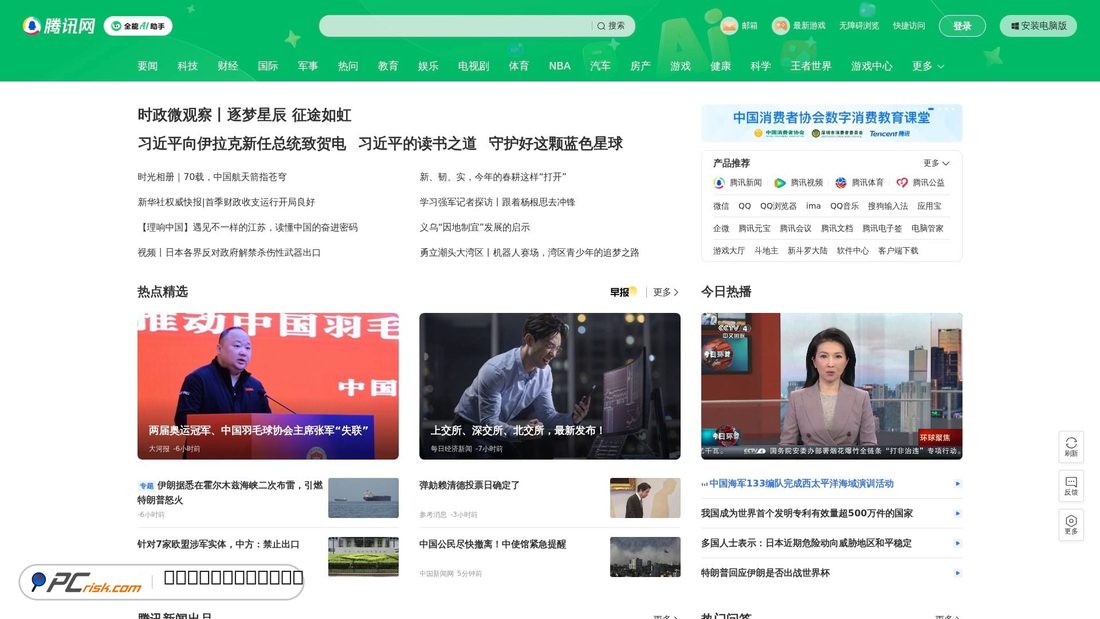
Task: Click the 登录 login button
Action: (962, 26)
